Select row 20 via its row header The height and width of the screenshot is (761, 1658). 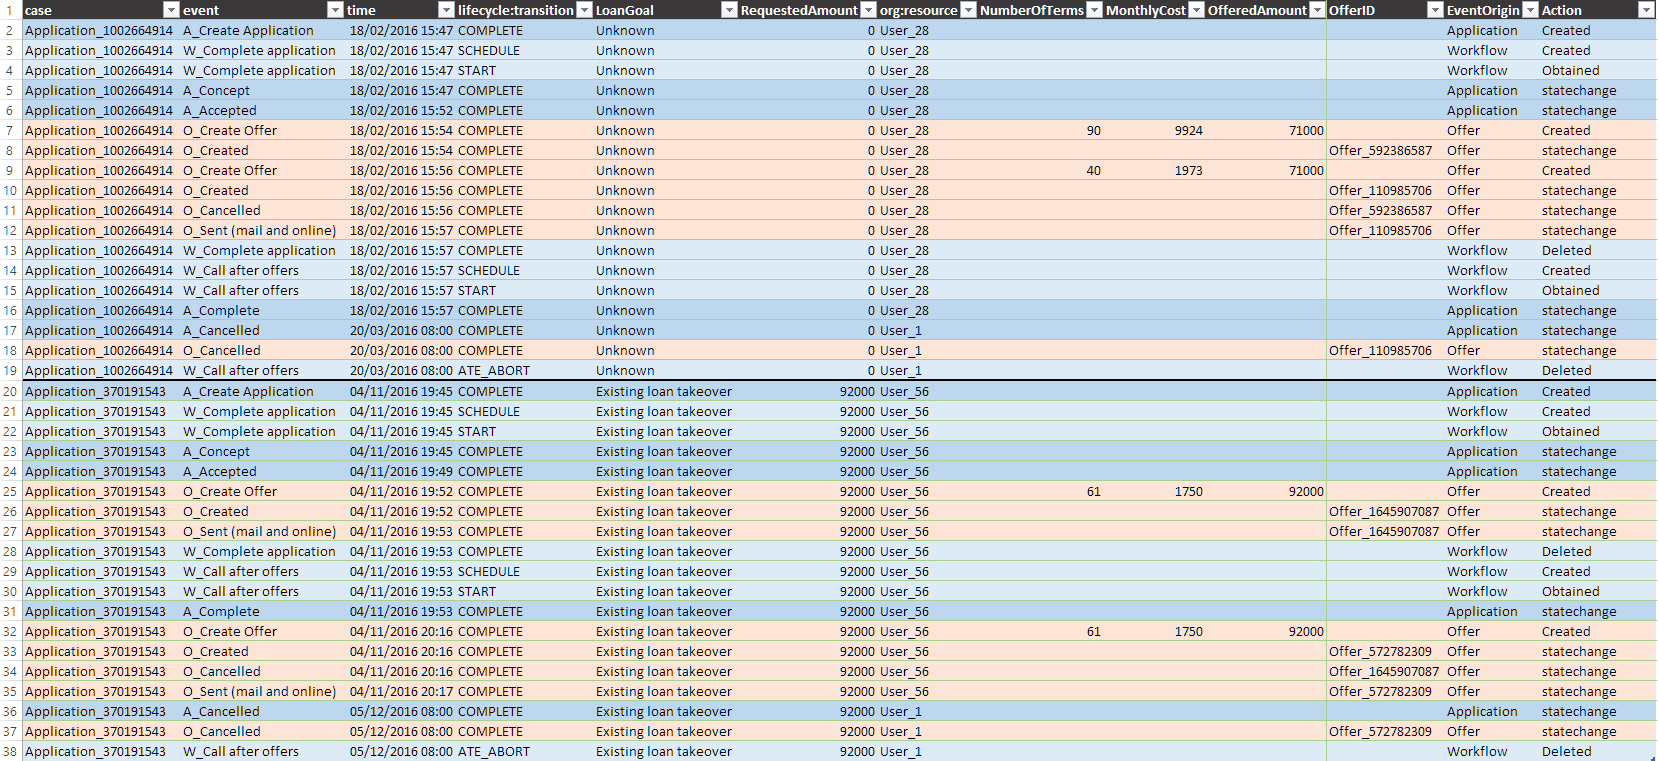tap(10, 392)
